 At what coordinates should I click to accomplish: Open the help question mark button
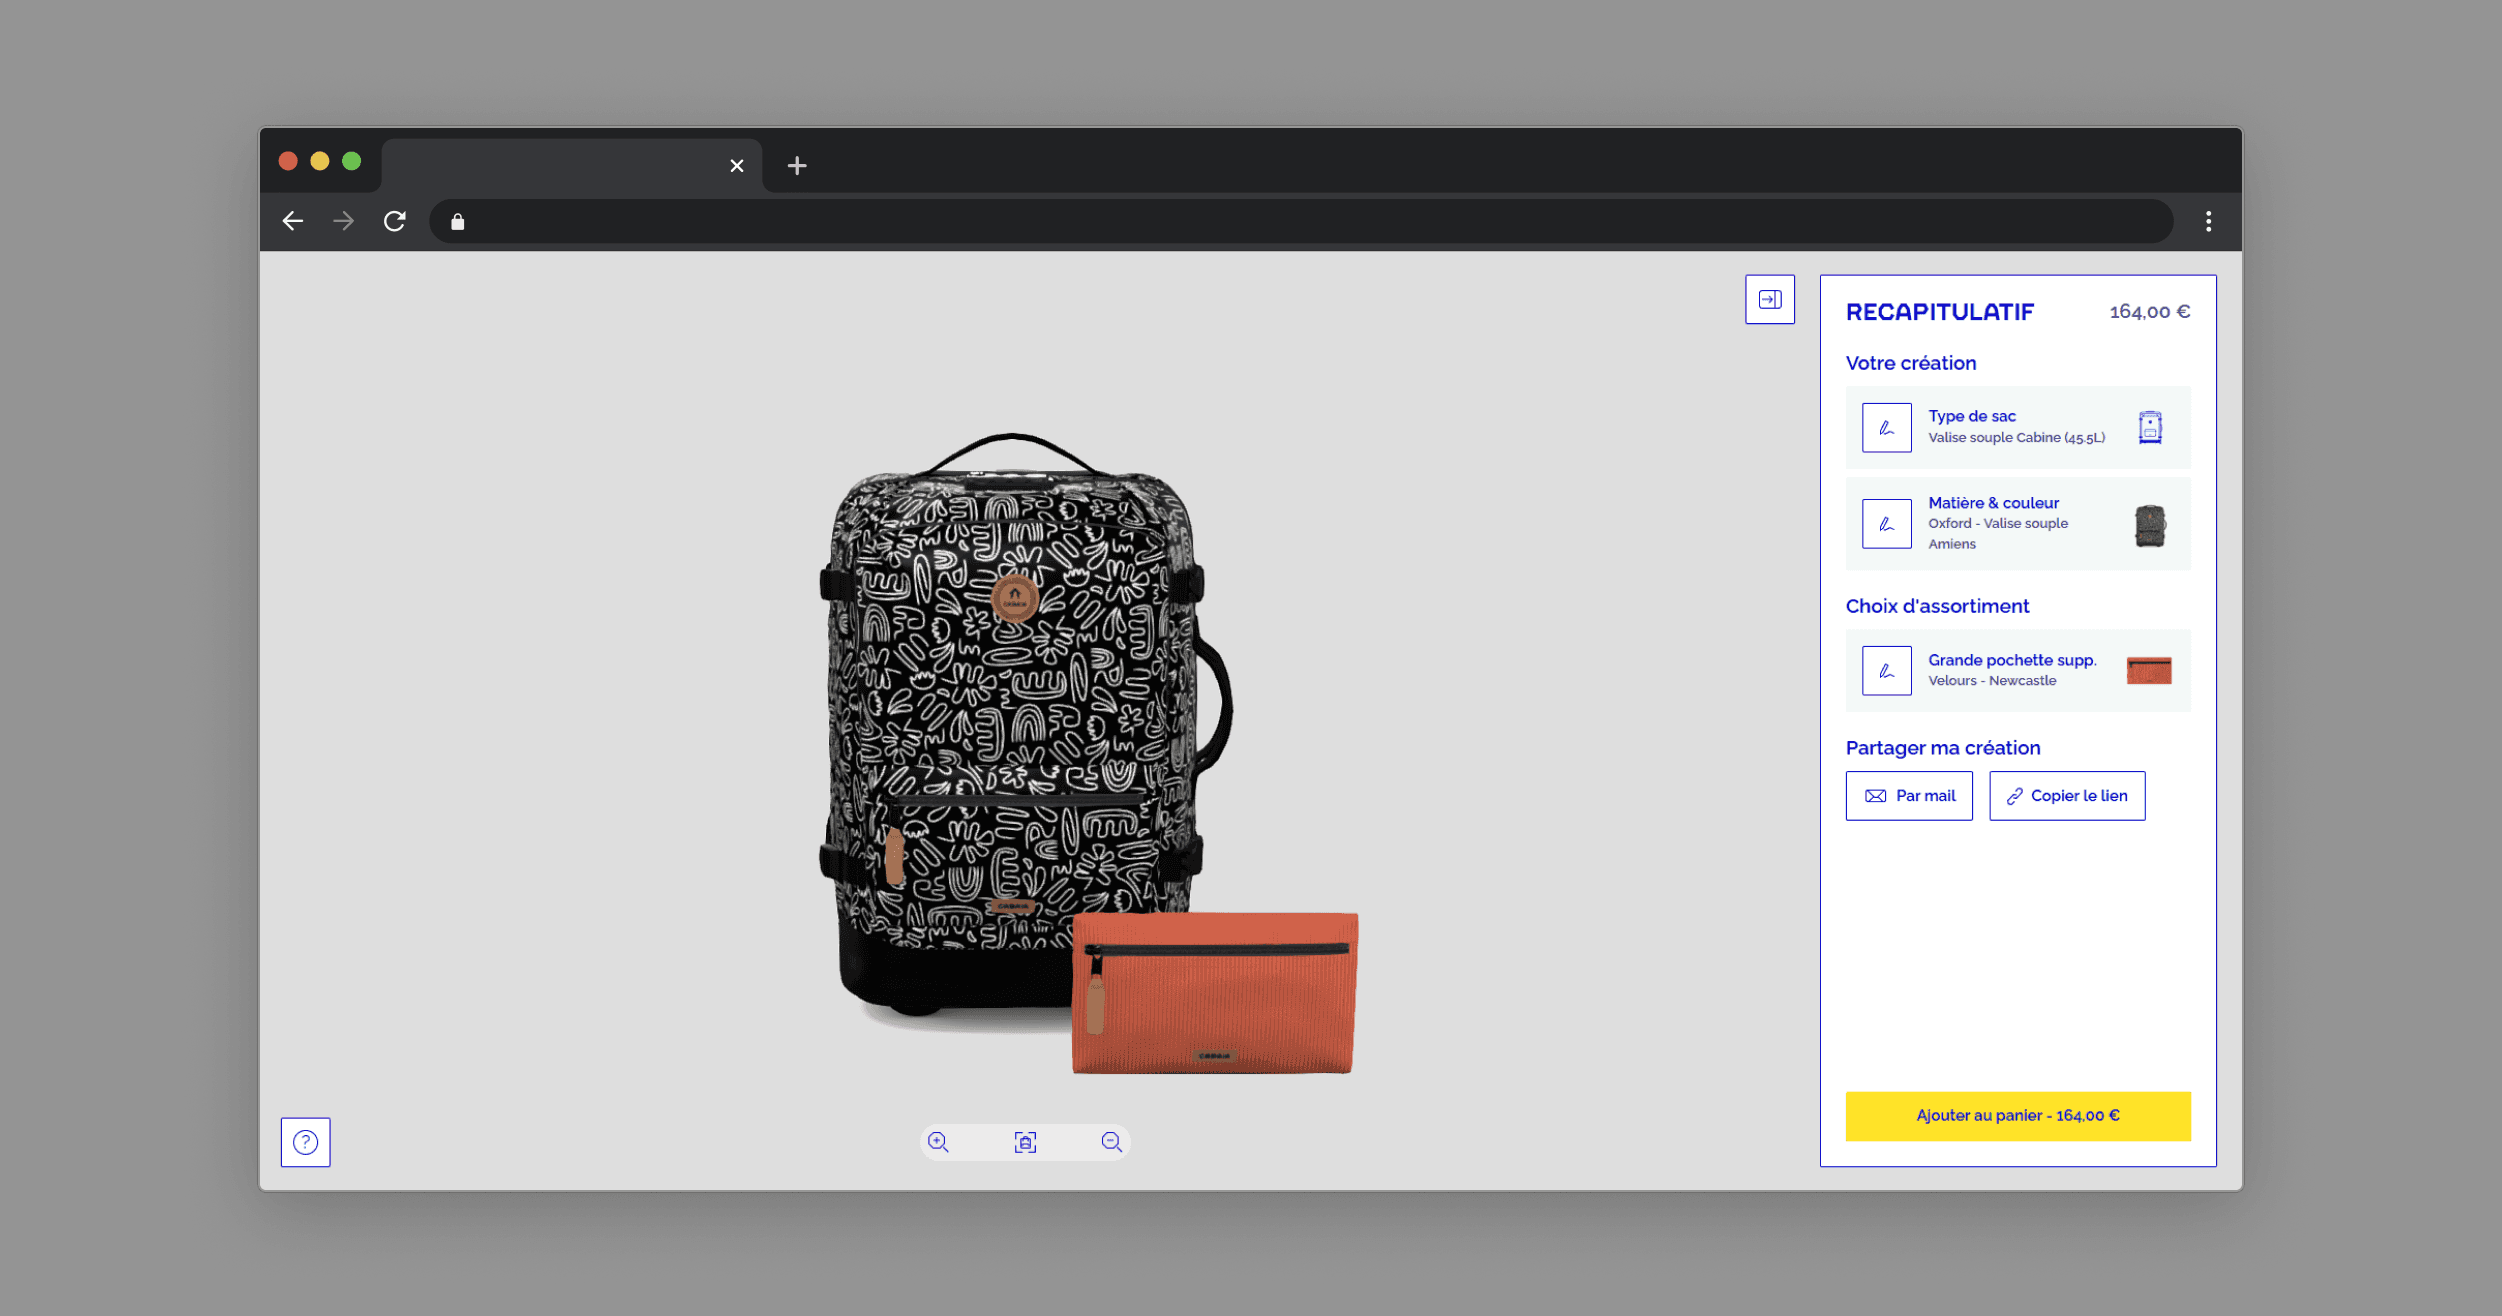tap(305, 1142)
